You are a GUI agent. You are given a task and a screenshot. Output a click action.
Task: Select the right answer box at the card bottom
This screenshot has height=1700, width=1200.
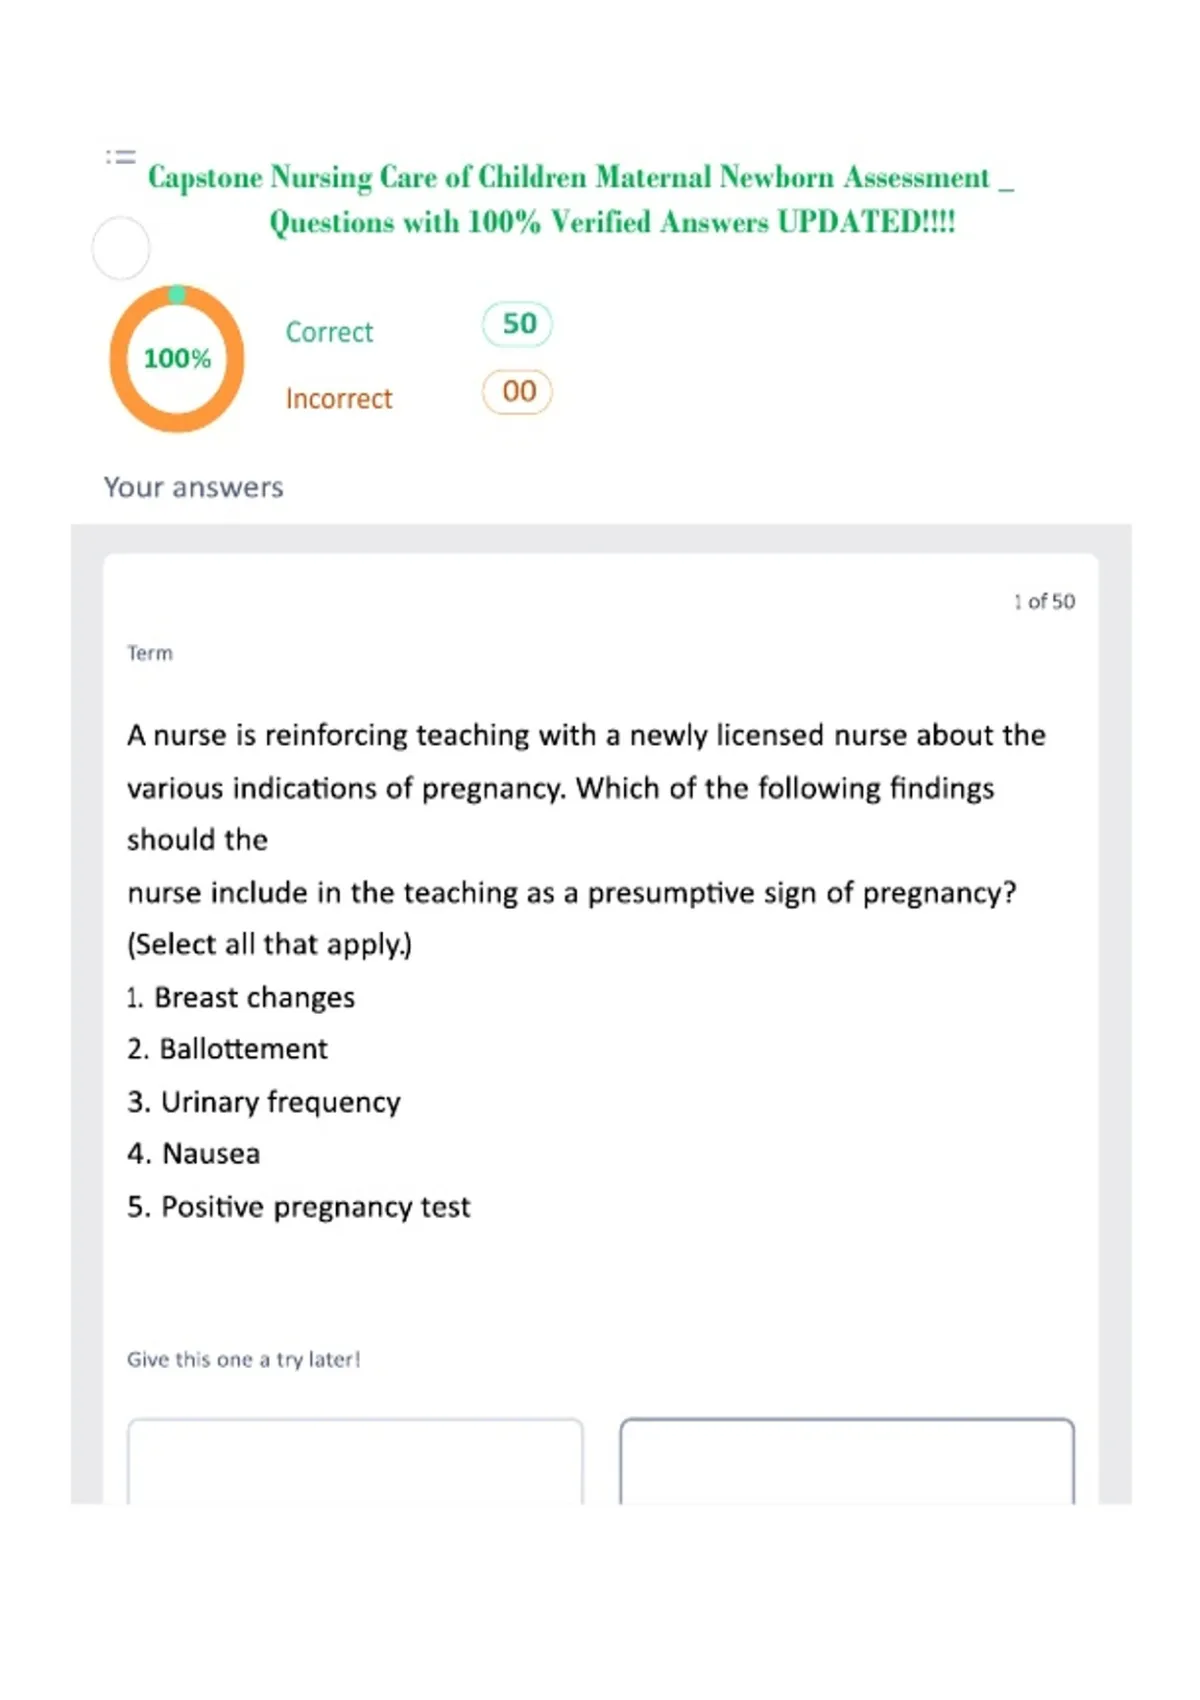tap(847, 1461)
